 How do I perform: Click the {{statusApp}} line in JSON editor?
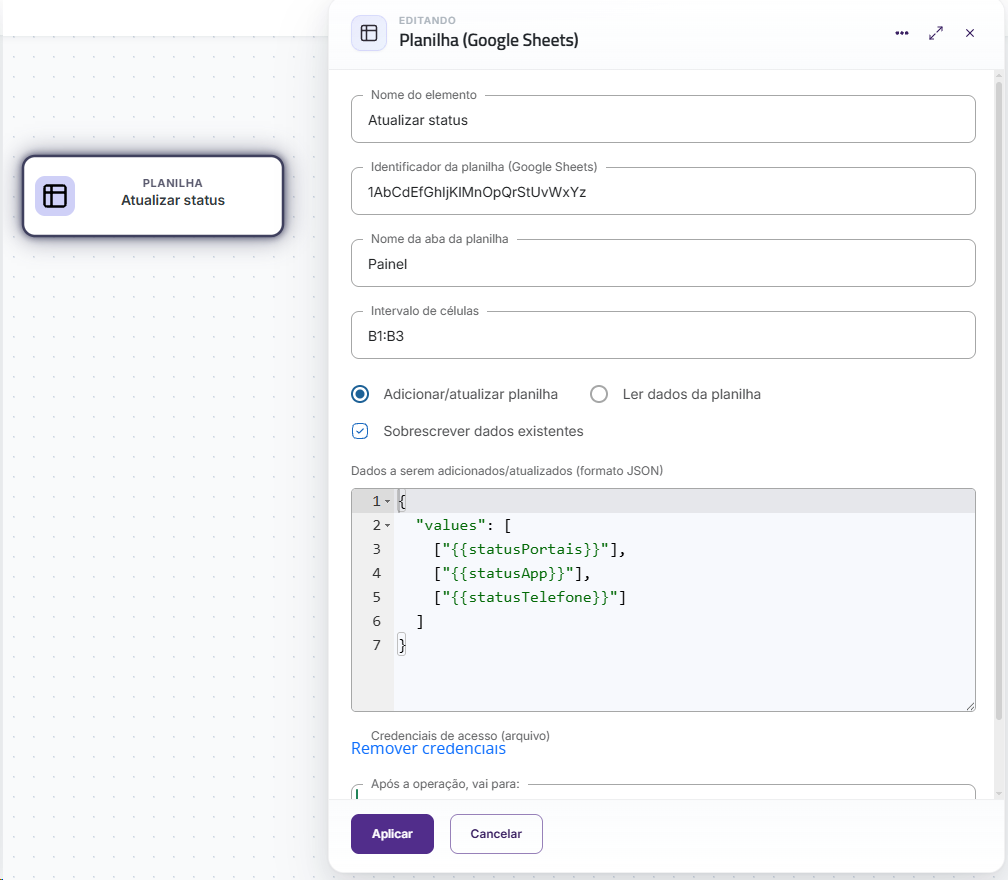pos(512,573)
